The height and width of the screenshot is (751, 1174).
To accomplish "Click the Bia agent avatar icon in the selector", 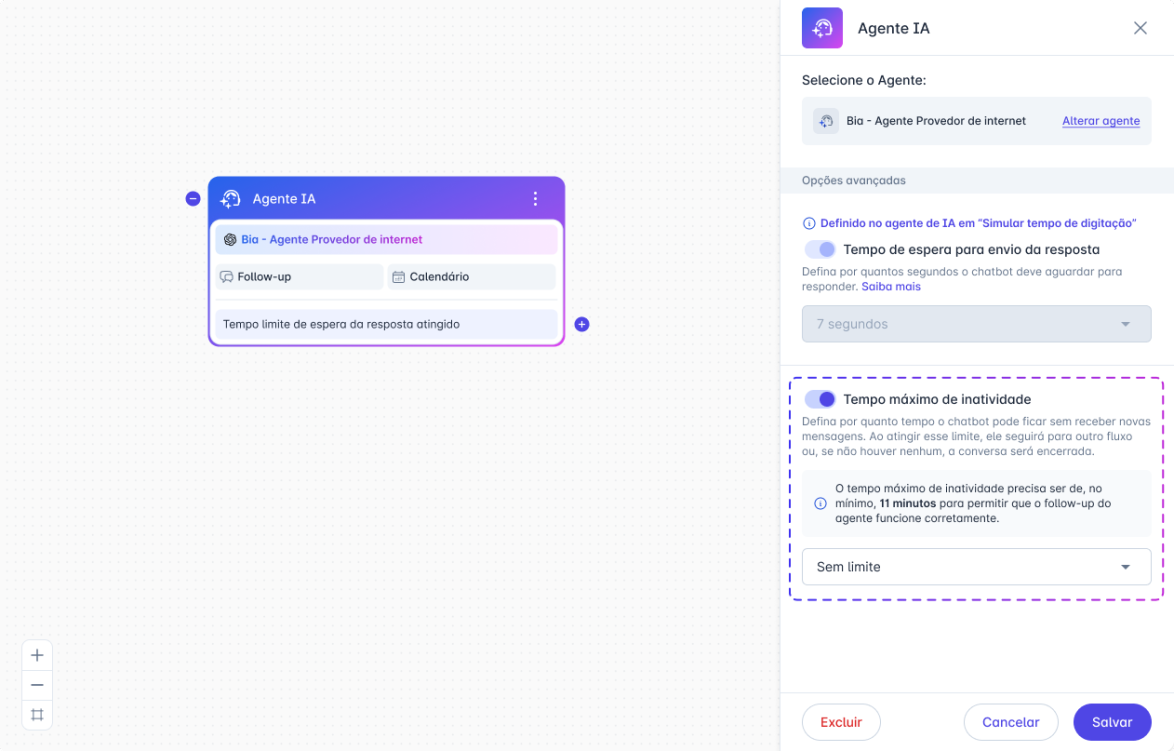I will pos(825,120).
